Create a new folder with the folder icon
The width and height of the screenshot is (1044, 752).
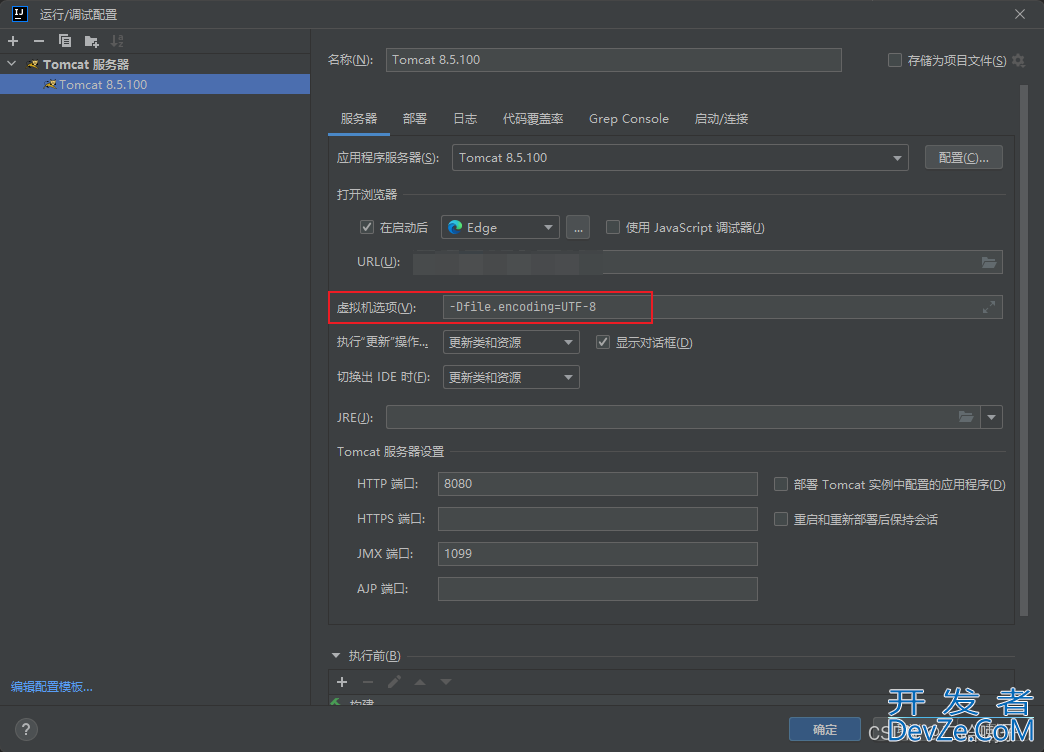[92, 41]
